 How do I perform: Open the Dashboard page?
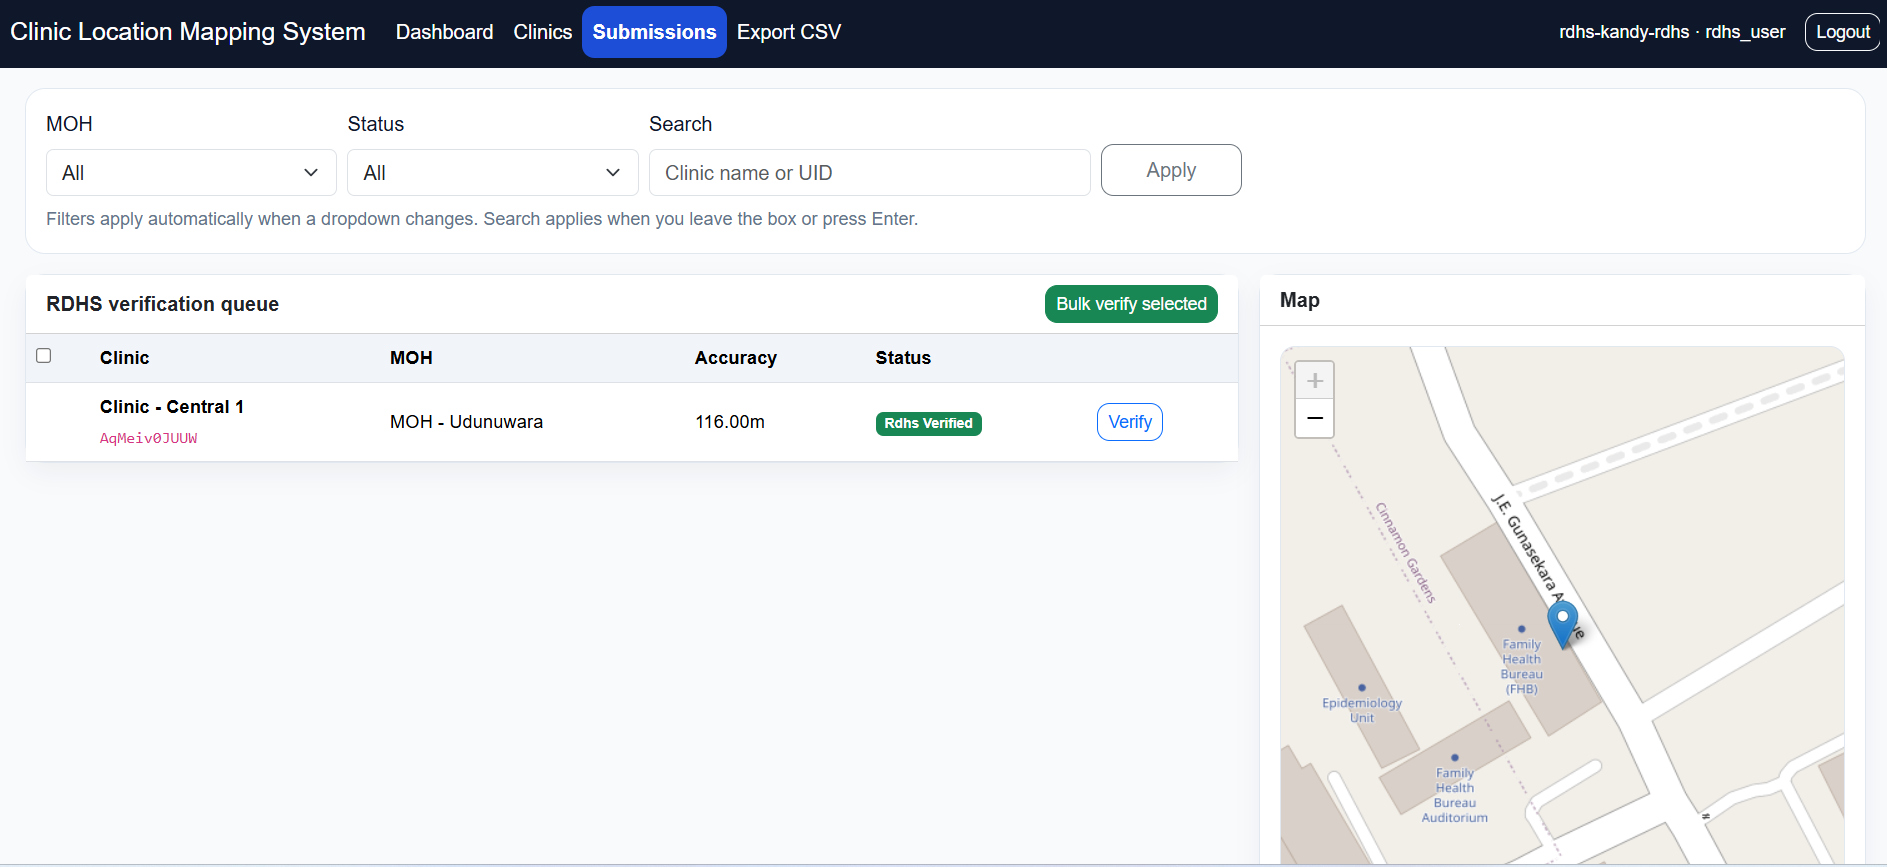pos(444,32)
